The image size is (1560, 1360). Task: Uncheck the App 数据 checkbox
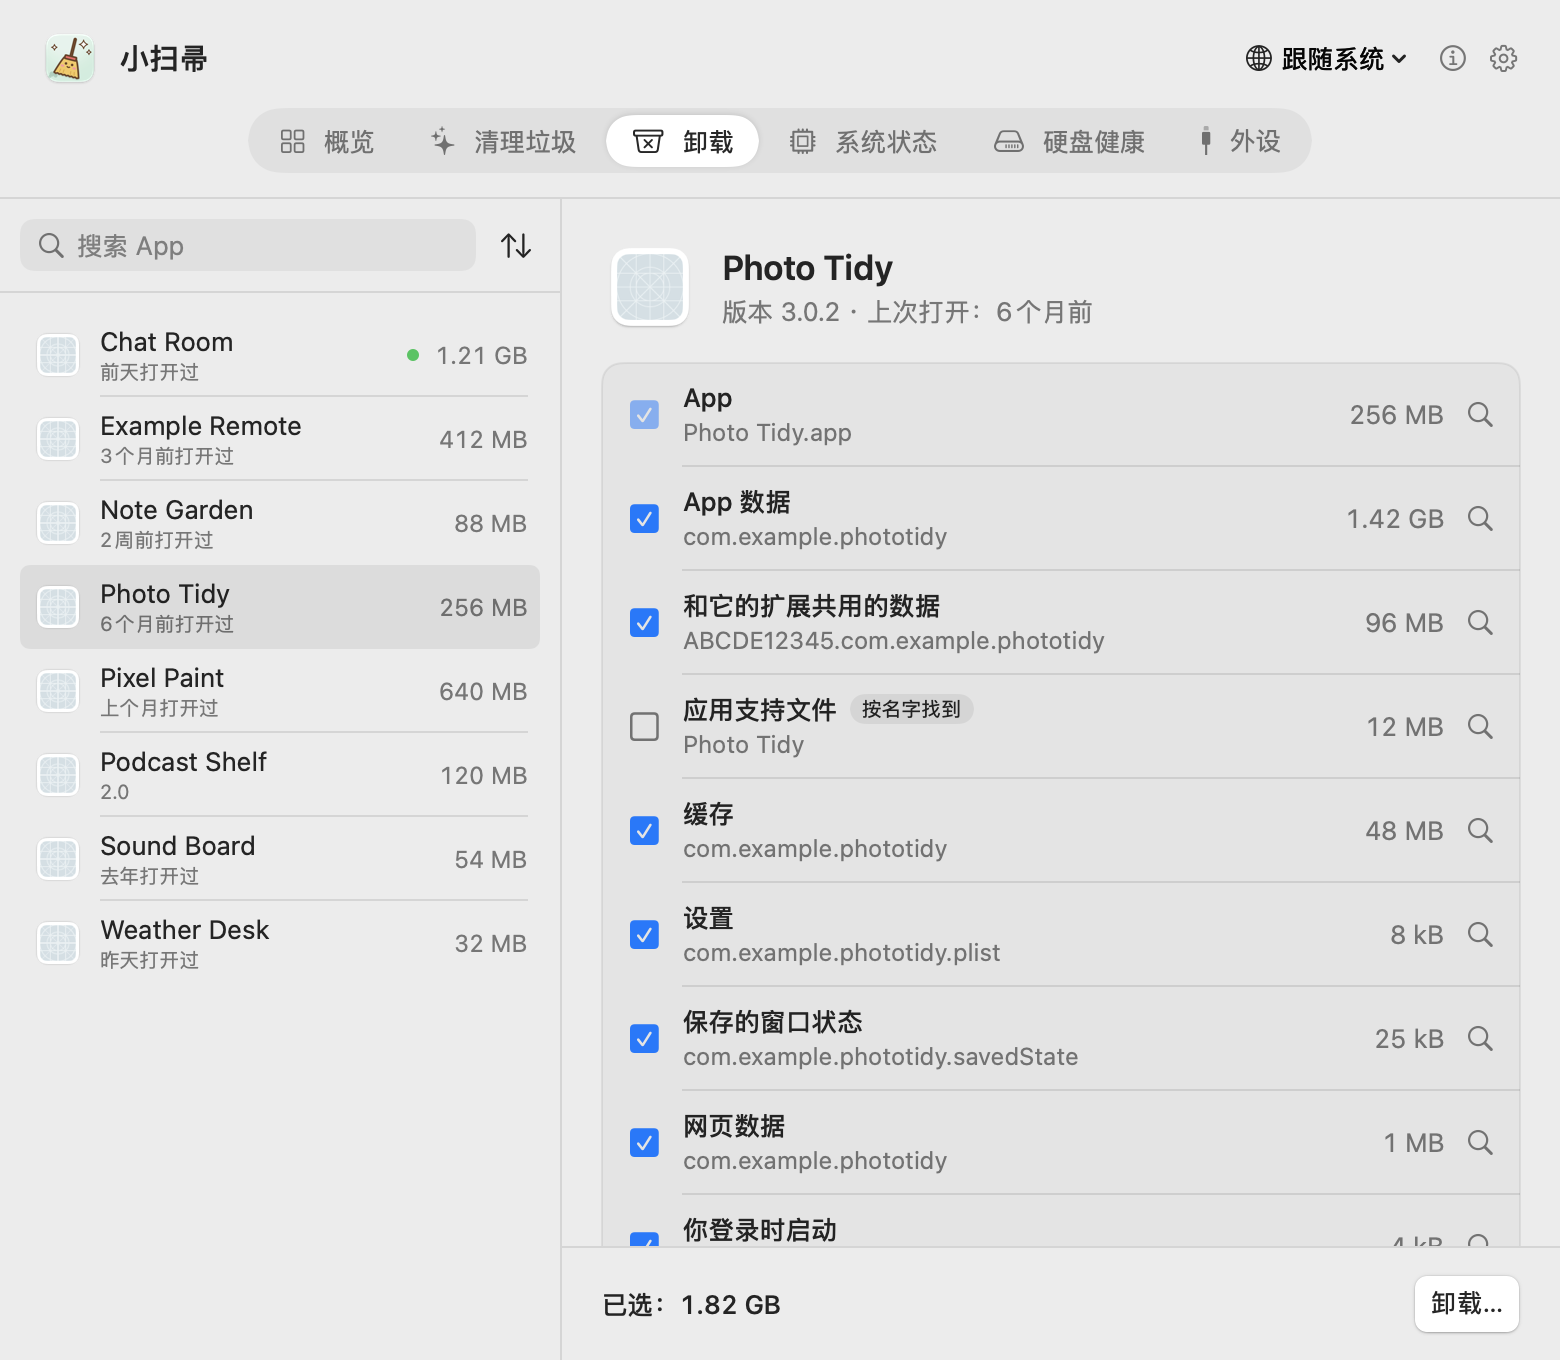(644, 518)
